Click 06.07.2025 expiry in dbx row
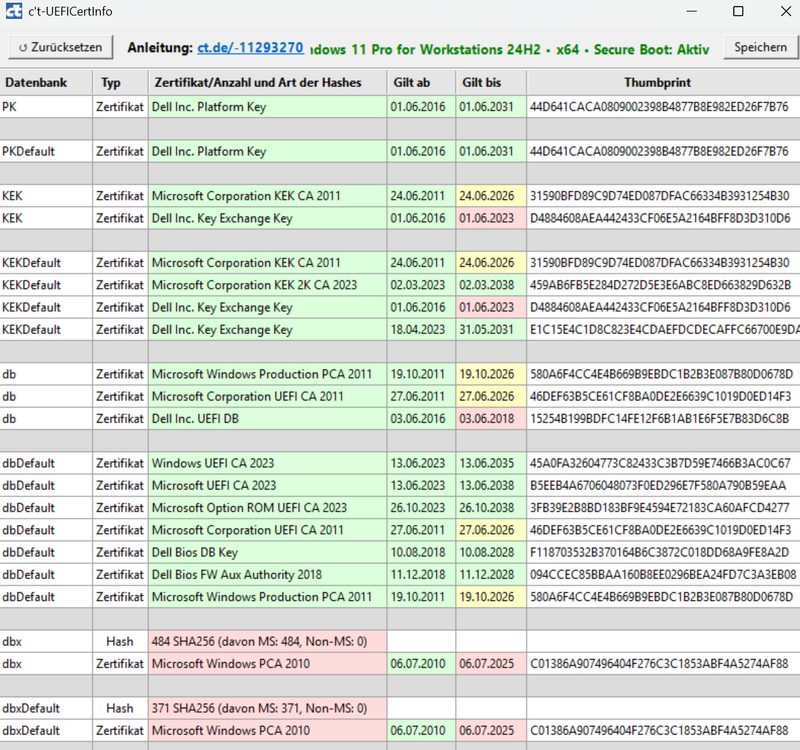This screenshot has width=800, height=750. pos(491,664)
